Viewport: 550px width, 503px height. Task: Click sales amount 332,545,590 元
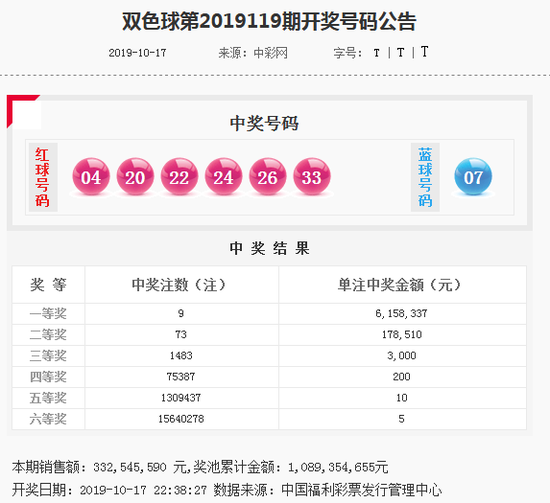[x=139, y=467]
